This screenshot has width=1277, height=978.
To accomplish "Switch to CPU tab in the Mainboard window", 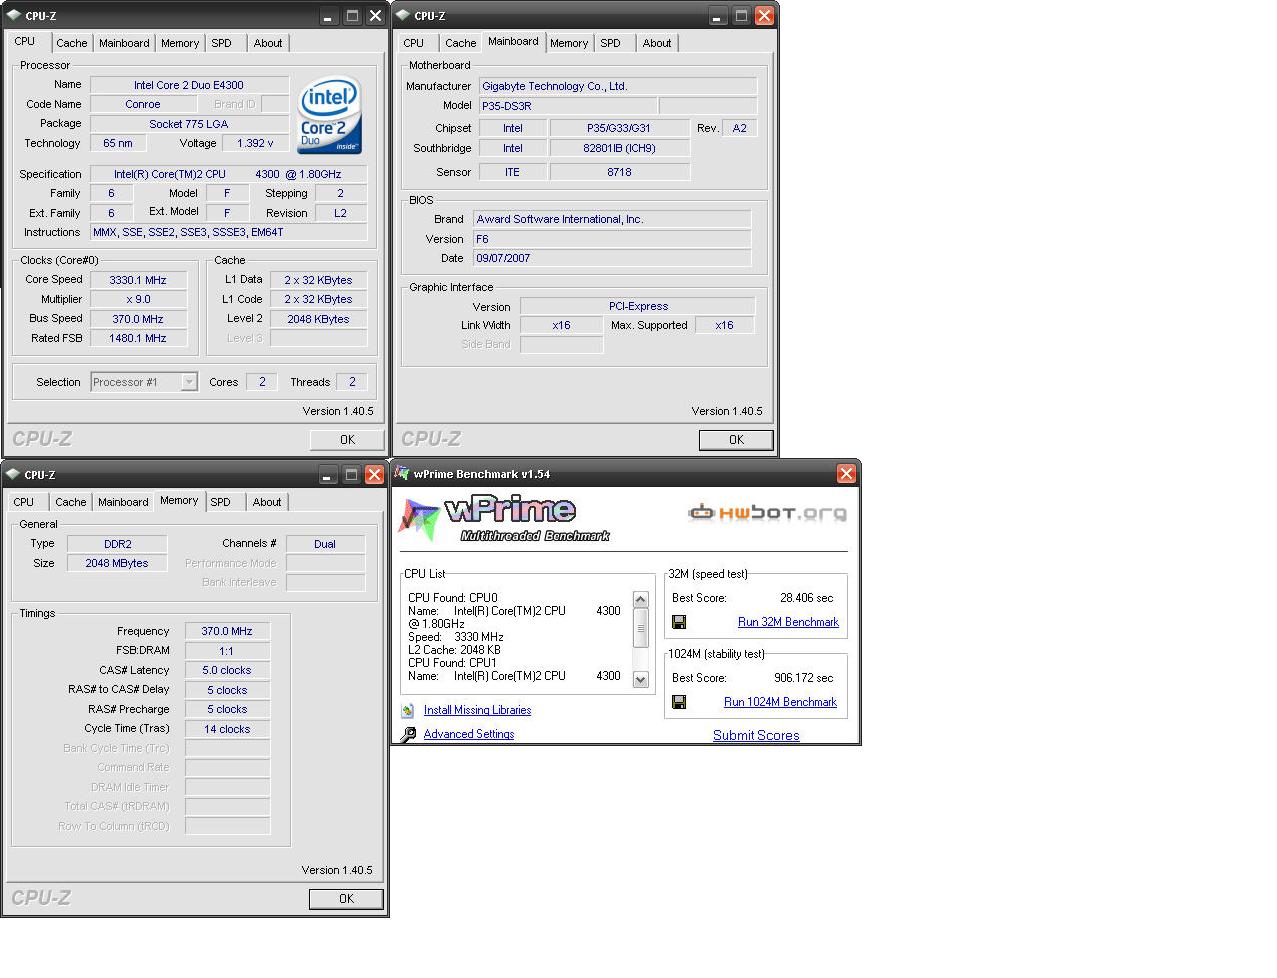I will (414, 43).
